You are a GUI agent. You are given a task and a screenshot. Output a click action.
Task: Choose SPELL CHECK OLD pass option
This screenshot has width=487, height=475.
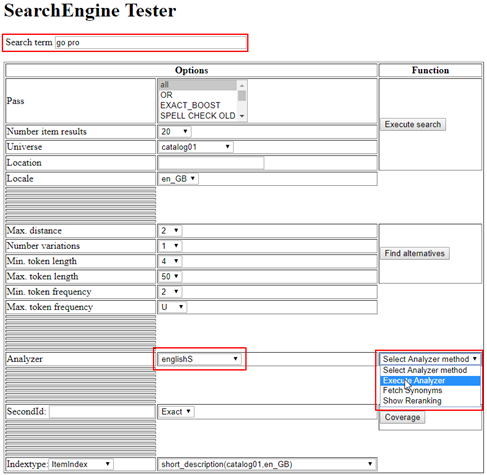[198, 116]
